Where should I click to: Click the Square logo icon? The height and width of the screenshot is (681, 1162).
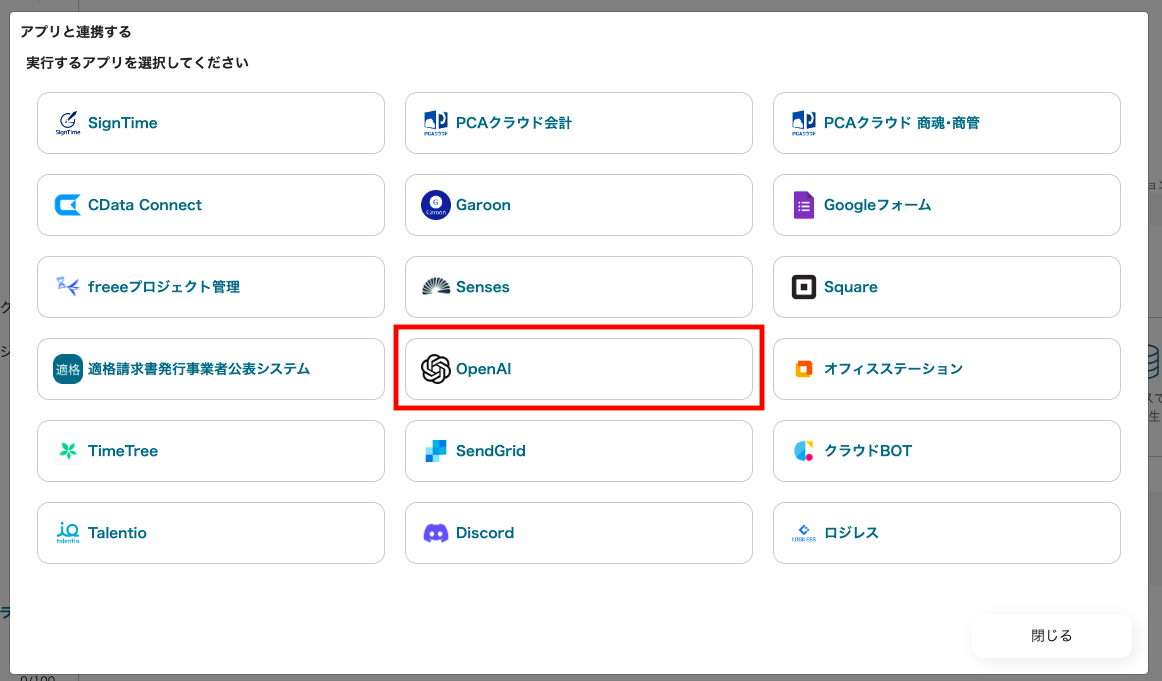[x=804, y=287]
